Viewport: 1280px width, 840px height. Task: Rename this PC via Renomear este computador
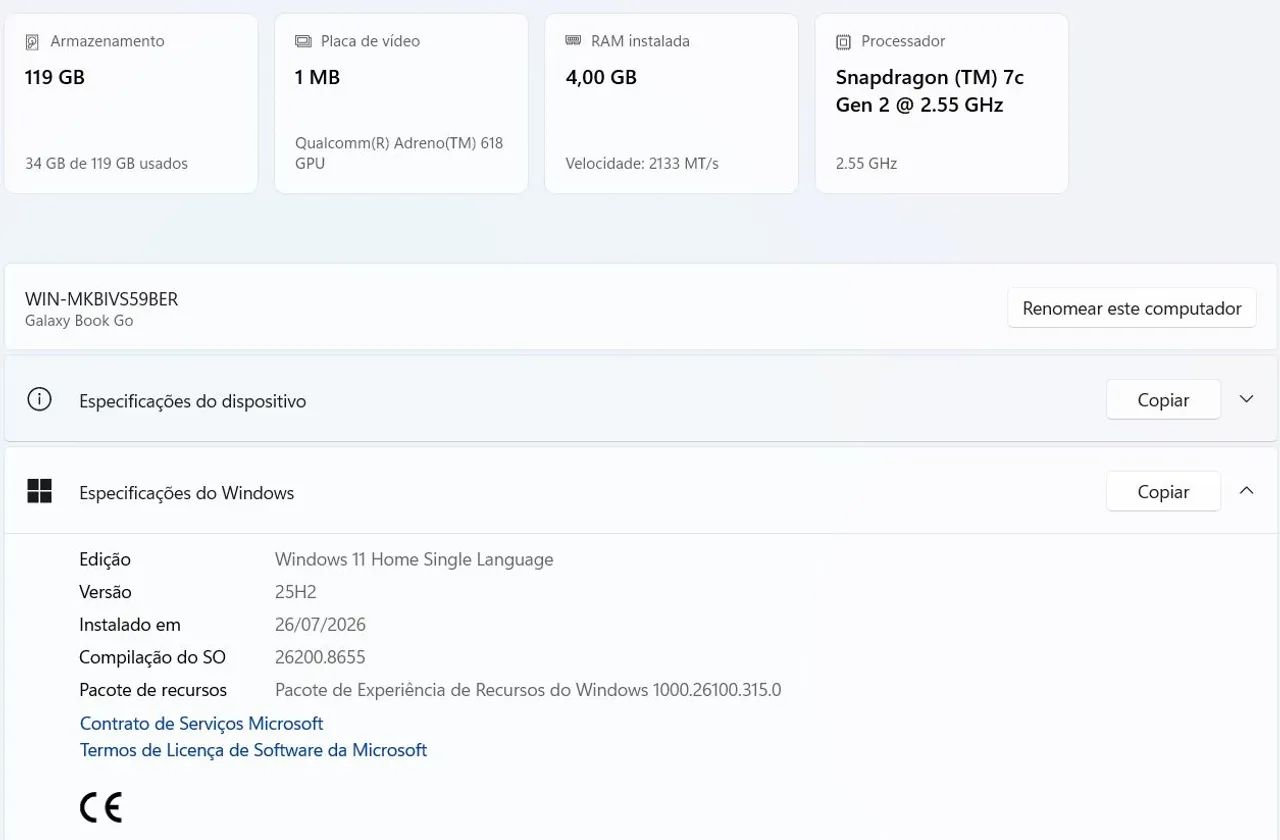[x=1132, y=308]
